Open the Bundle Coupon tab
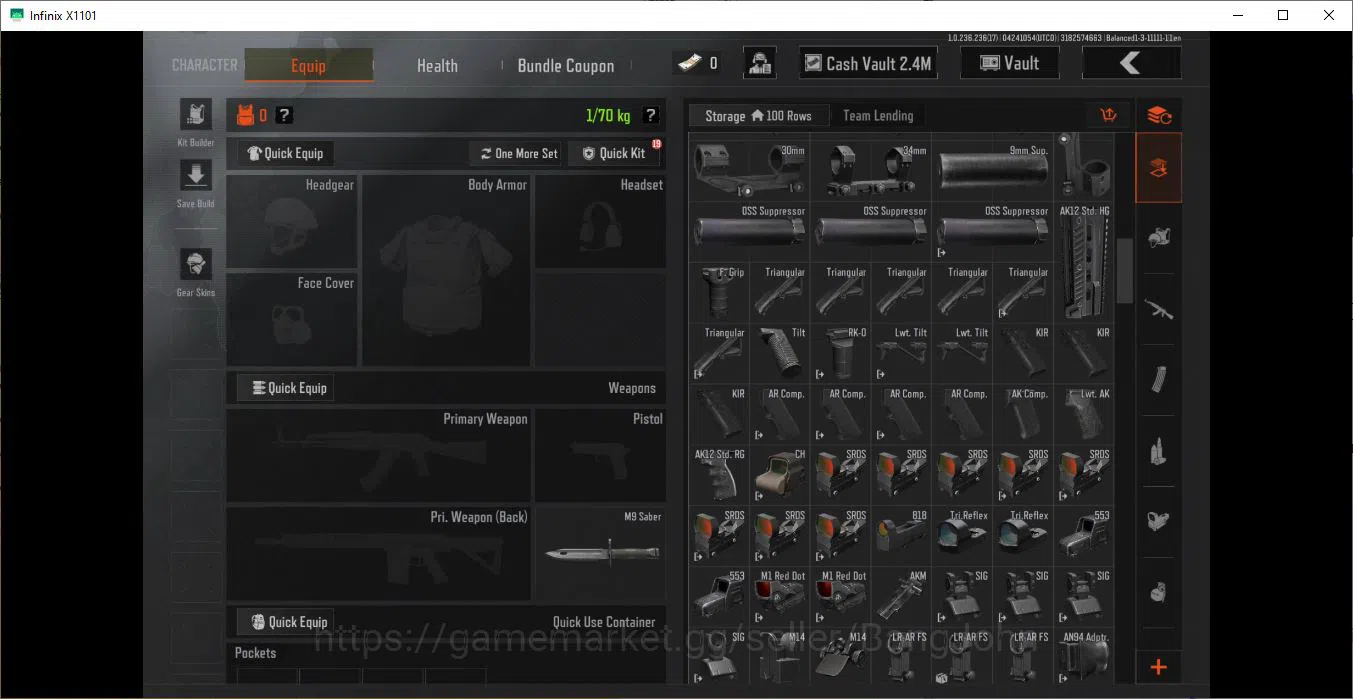 pyautogui.click(x=566, y=65)
